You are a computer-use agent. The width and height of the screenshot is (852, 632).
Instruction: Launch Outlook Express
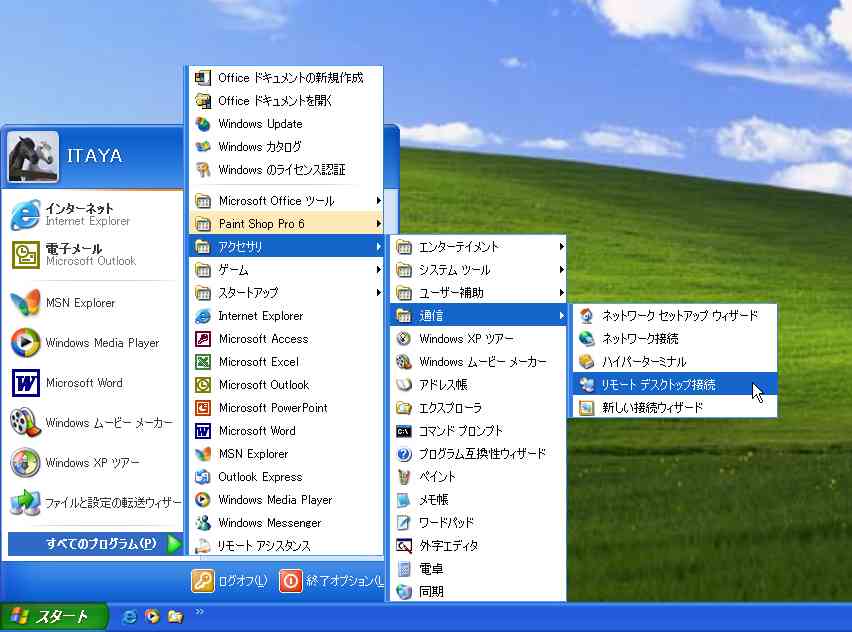pyautogui.click(x=286, y=477)
